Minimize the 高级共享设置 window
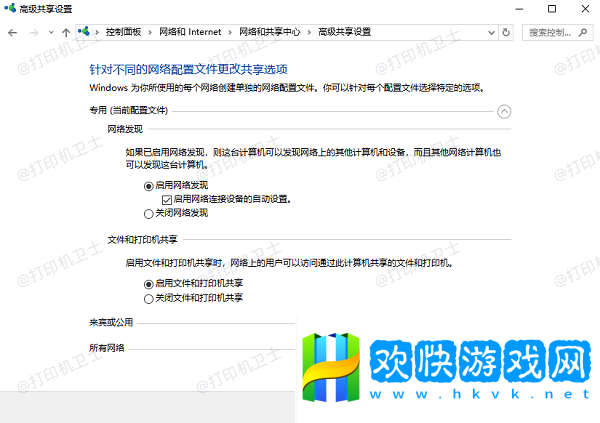 519,9
